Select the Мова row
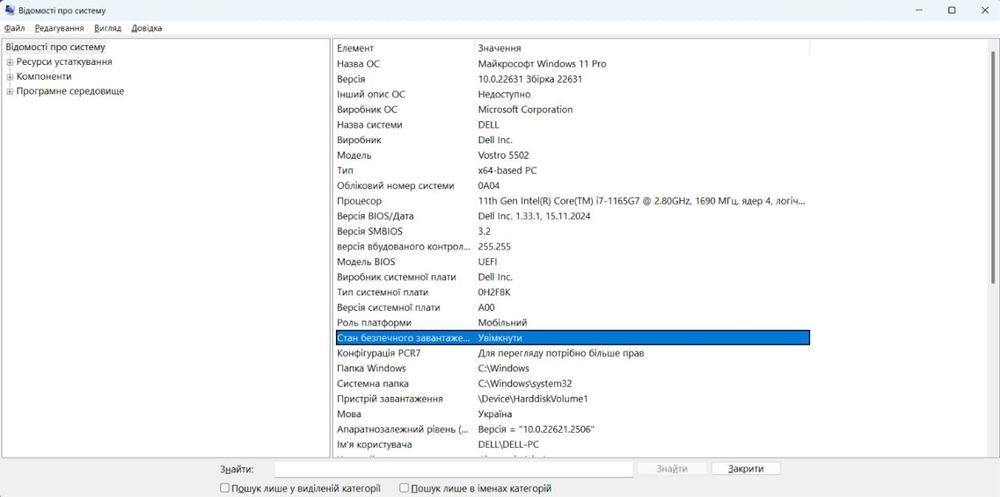The image size is (1000, 497). (x=573, y=414)
